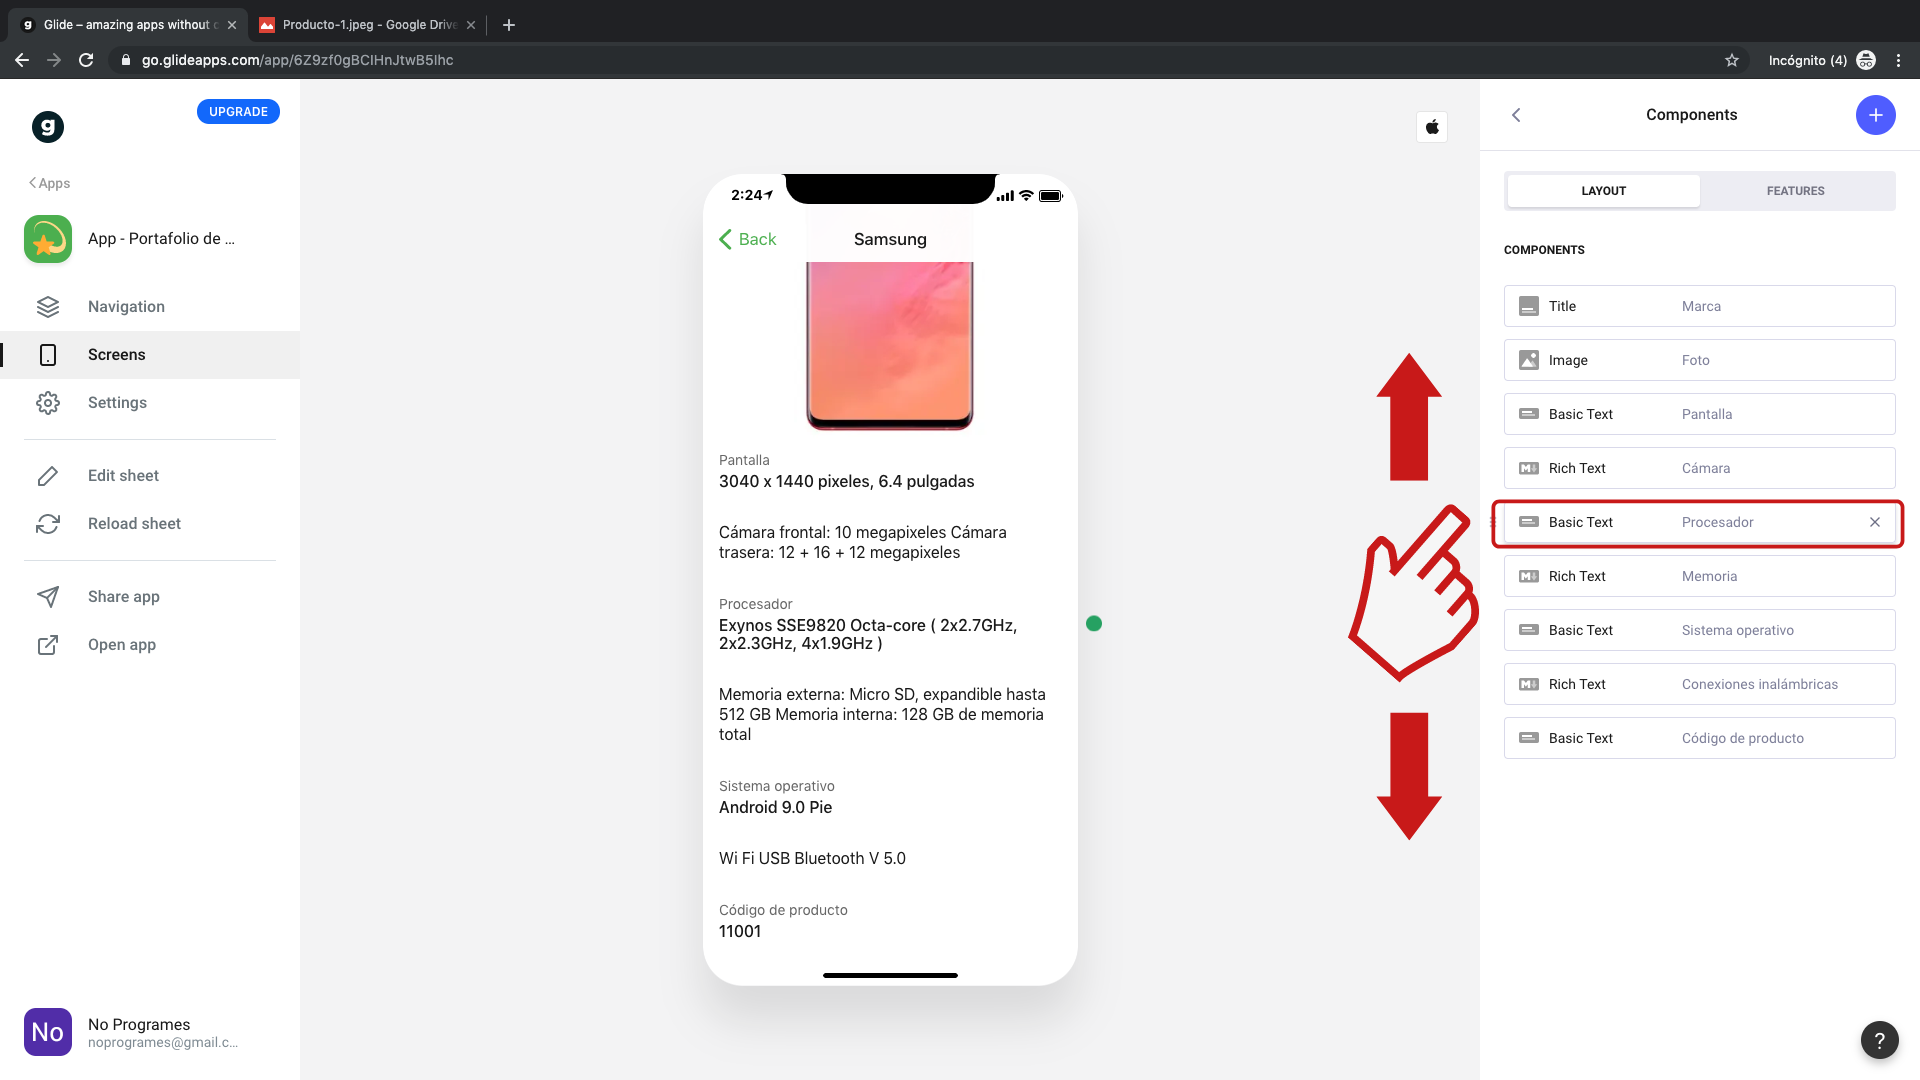Click the Settings gear icon
The image size is (1920, 1080).
(48, 403)
